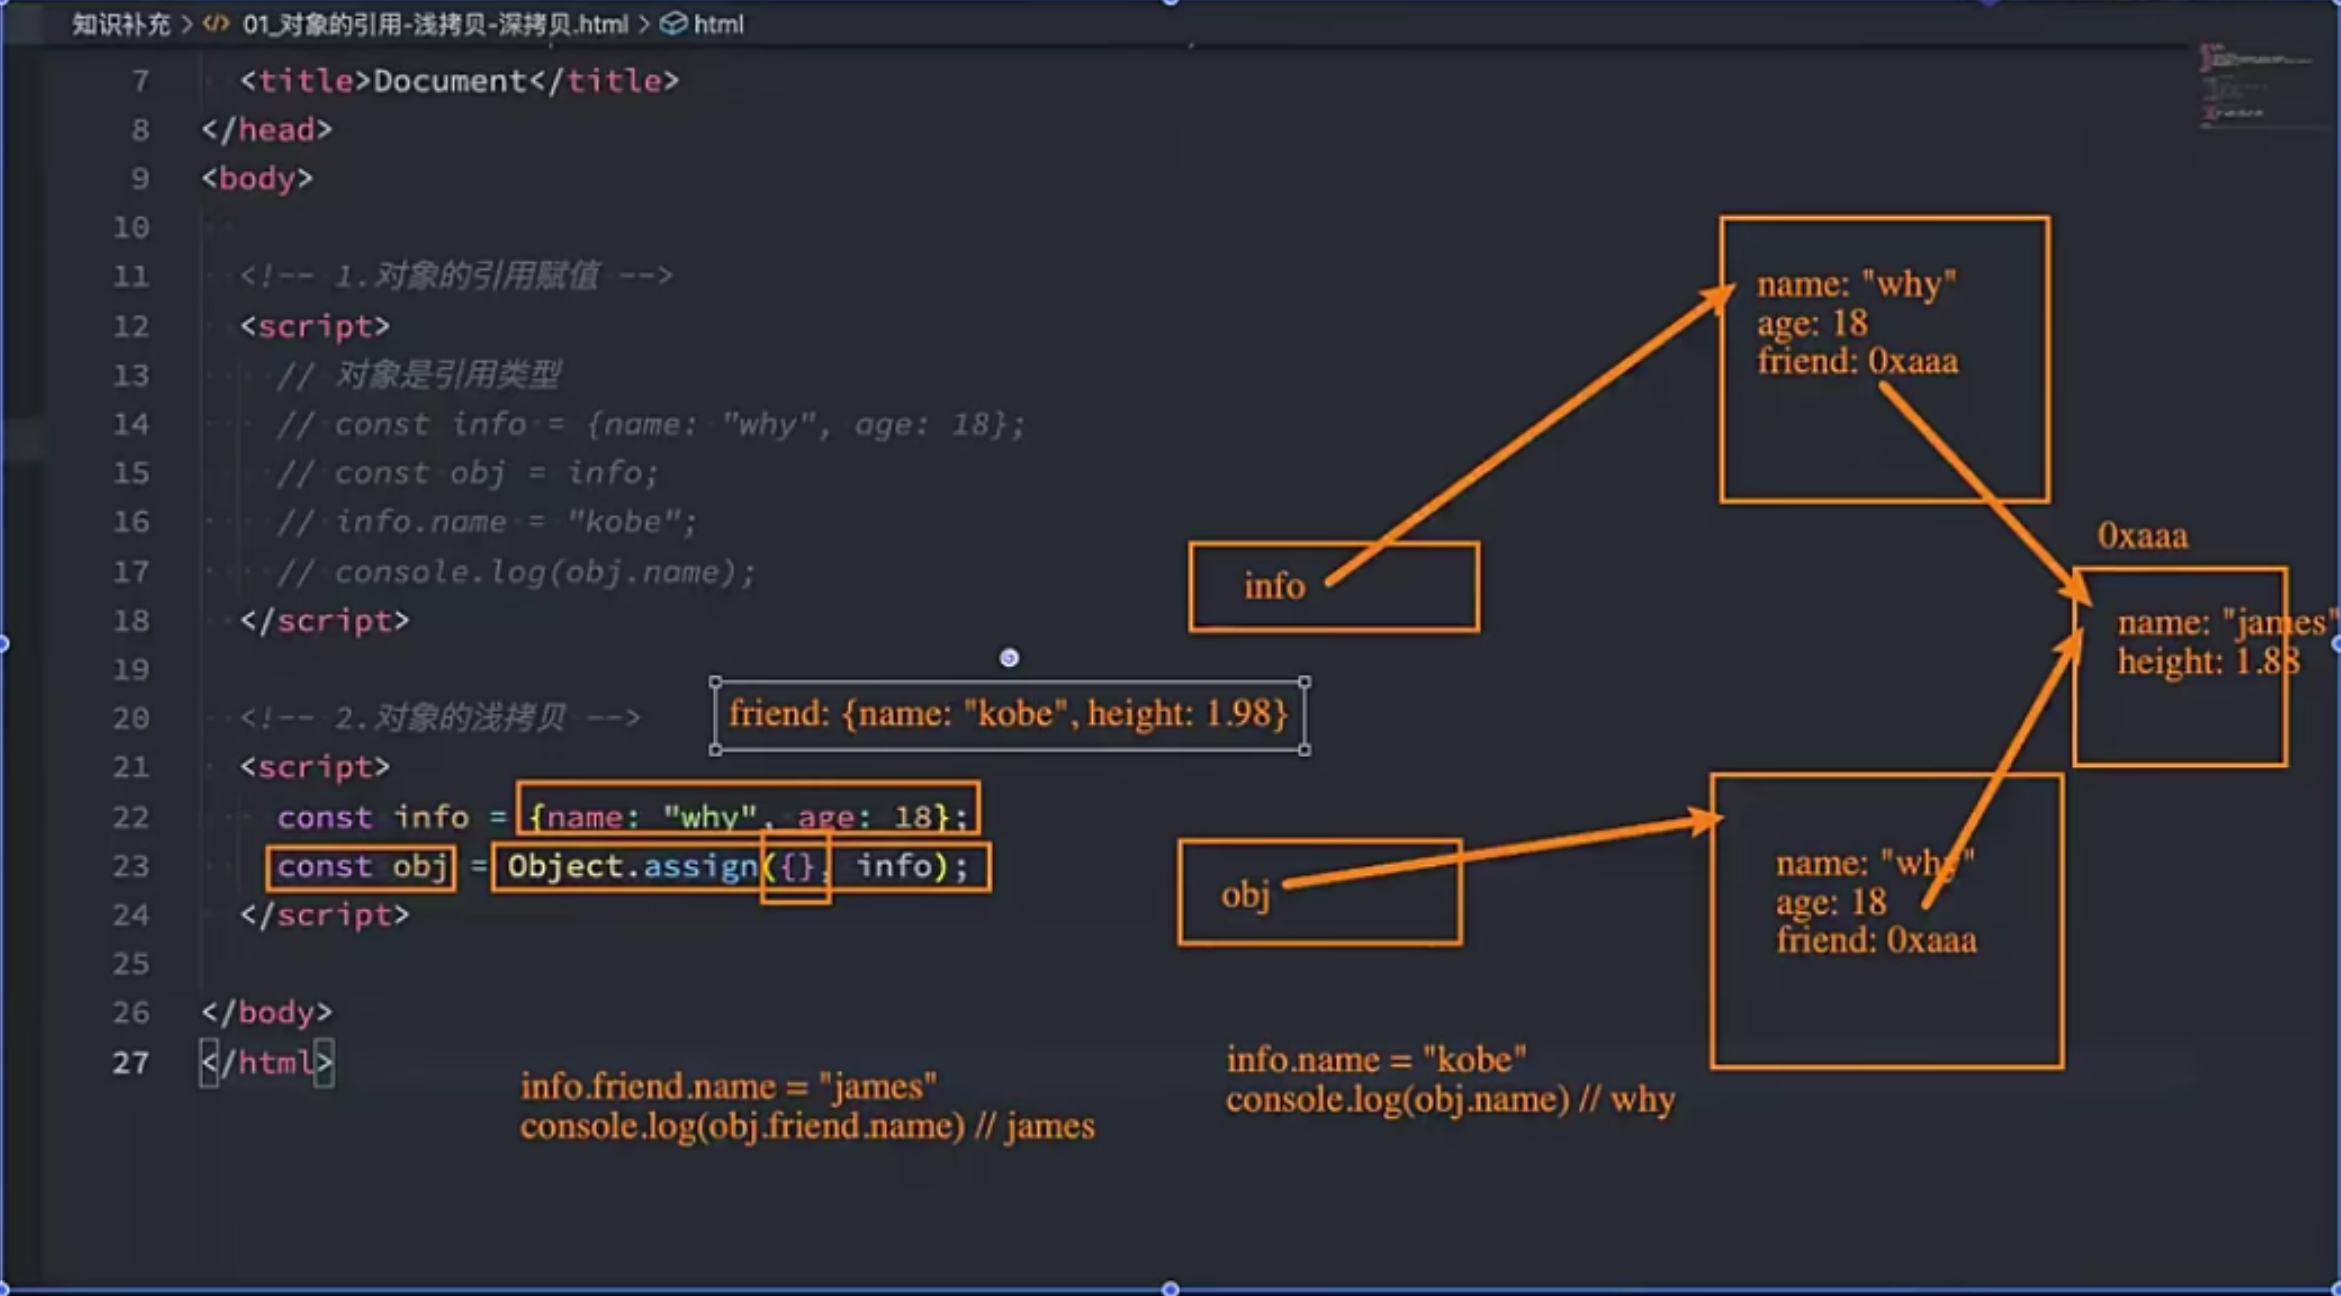Click the HTML file icon in breadcrumb
The image size is (2341, 1296).
216,24
